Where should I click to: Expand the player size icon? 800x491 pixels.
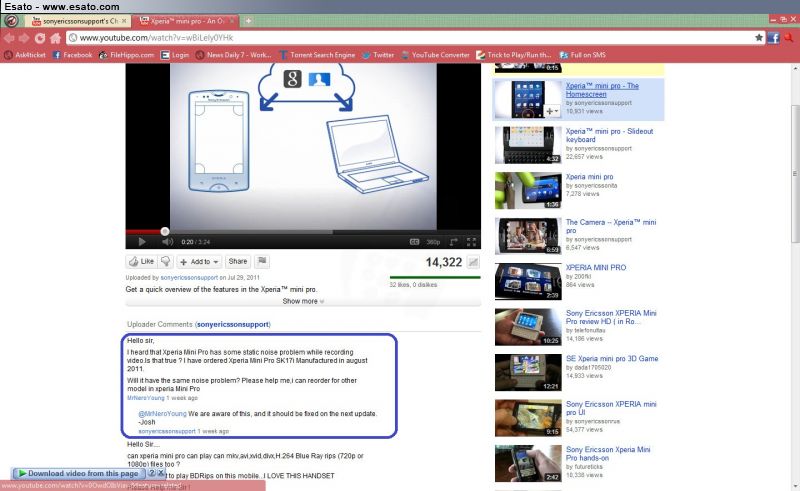(453, 242)
